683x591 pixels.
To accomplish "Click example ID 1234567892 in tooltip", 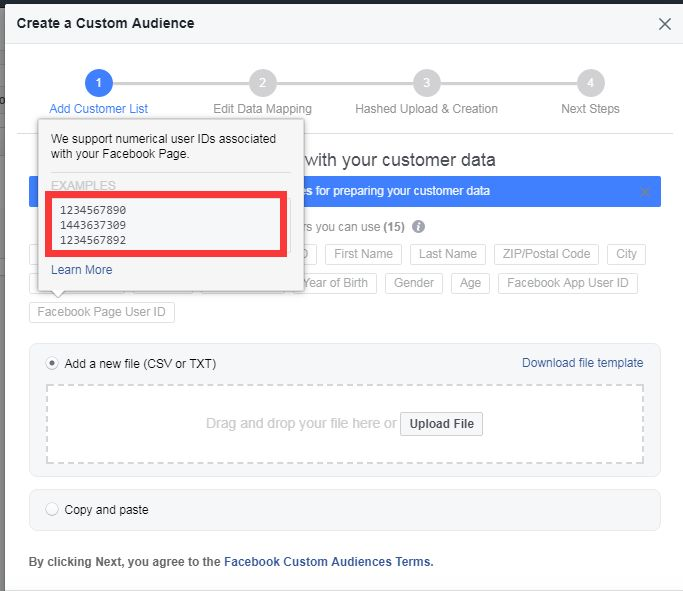I will (93, 240).
